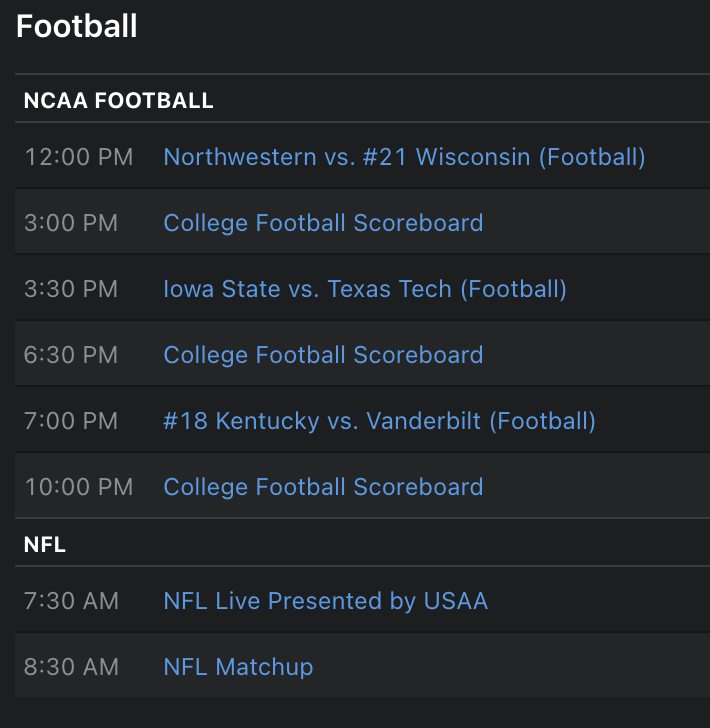The width and height of the screenshot is (710, 728).
Task: Open the 3:00 PM College Football Scoreboard link
Action: click(323, 223)
